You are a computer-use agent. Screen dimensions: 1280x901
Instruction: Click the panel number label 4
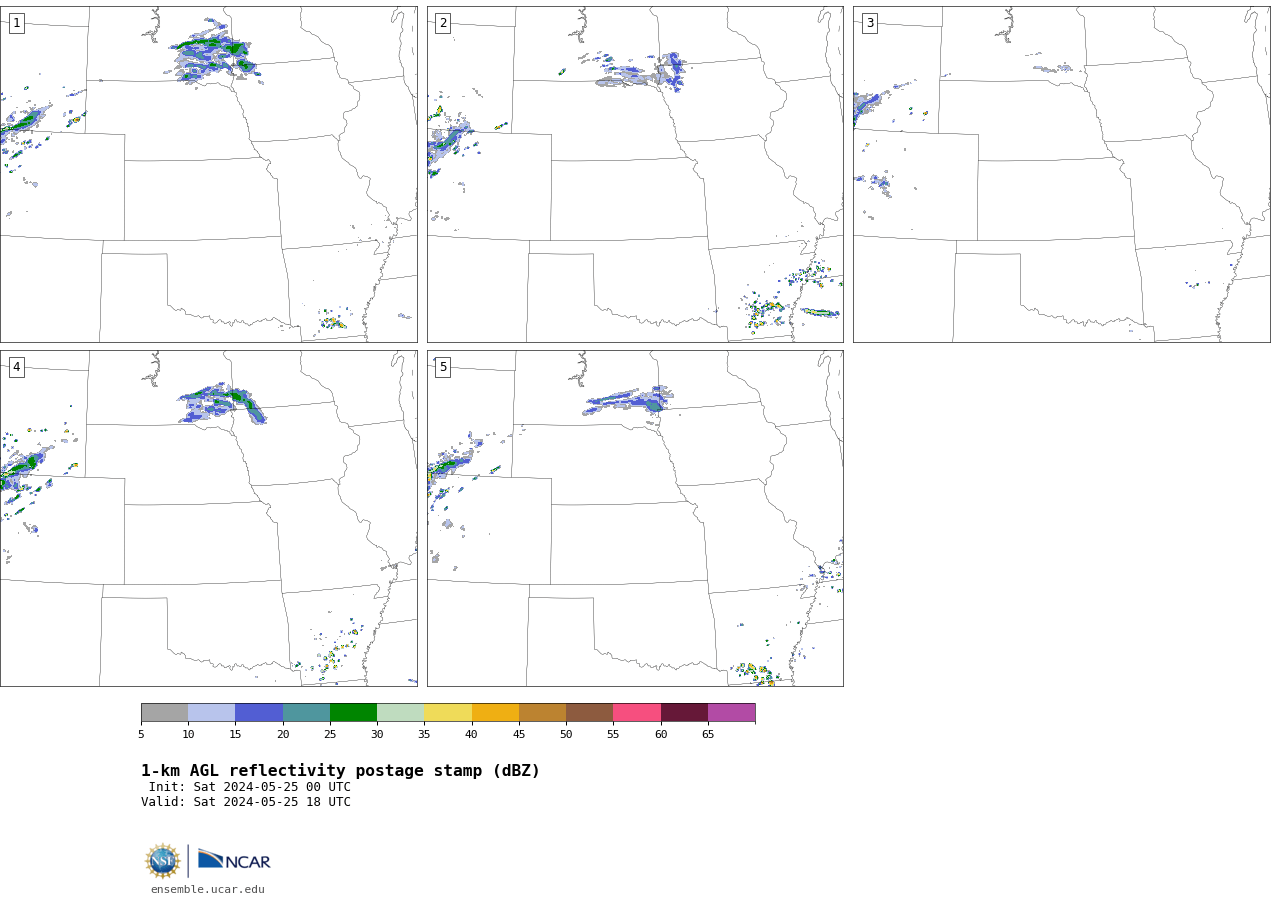pos(16,367)
